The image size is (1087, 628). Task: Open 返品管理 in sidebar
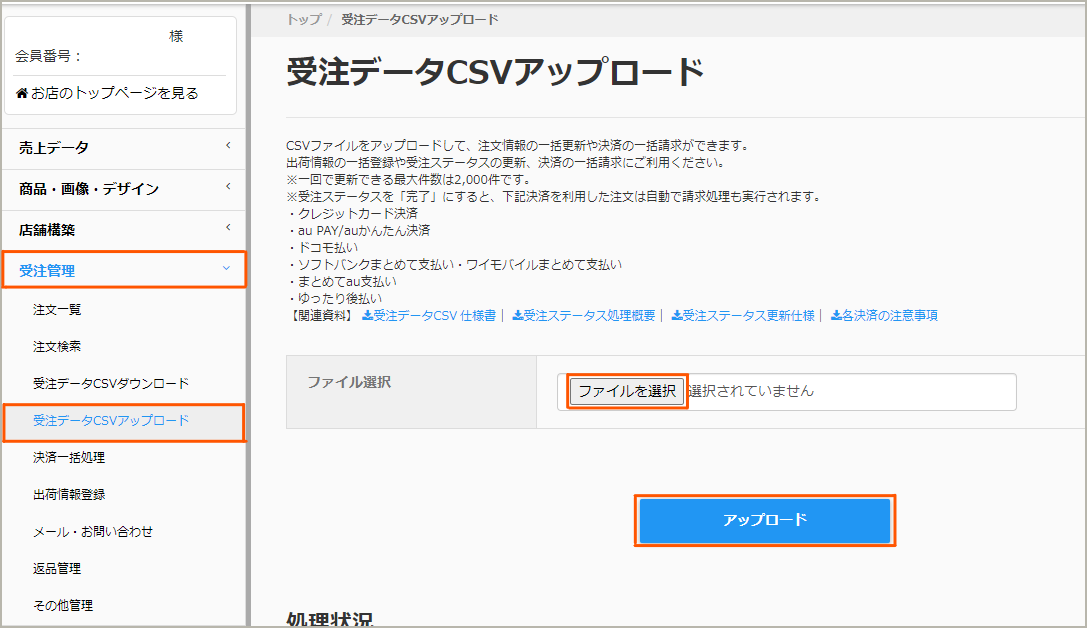pyautogui.click(x=57, y=568)
